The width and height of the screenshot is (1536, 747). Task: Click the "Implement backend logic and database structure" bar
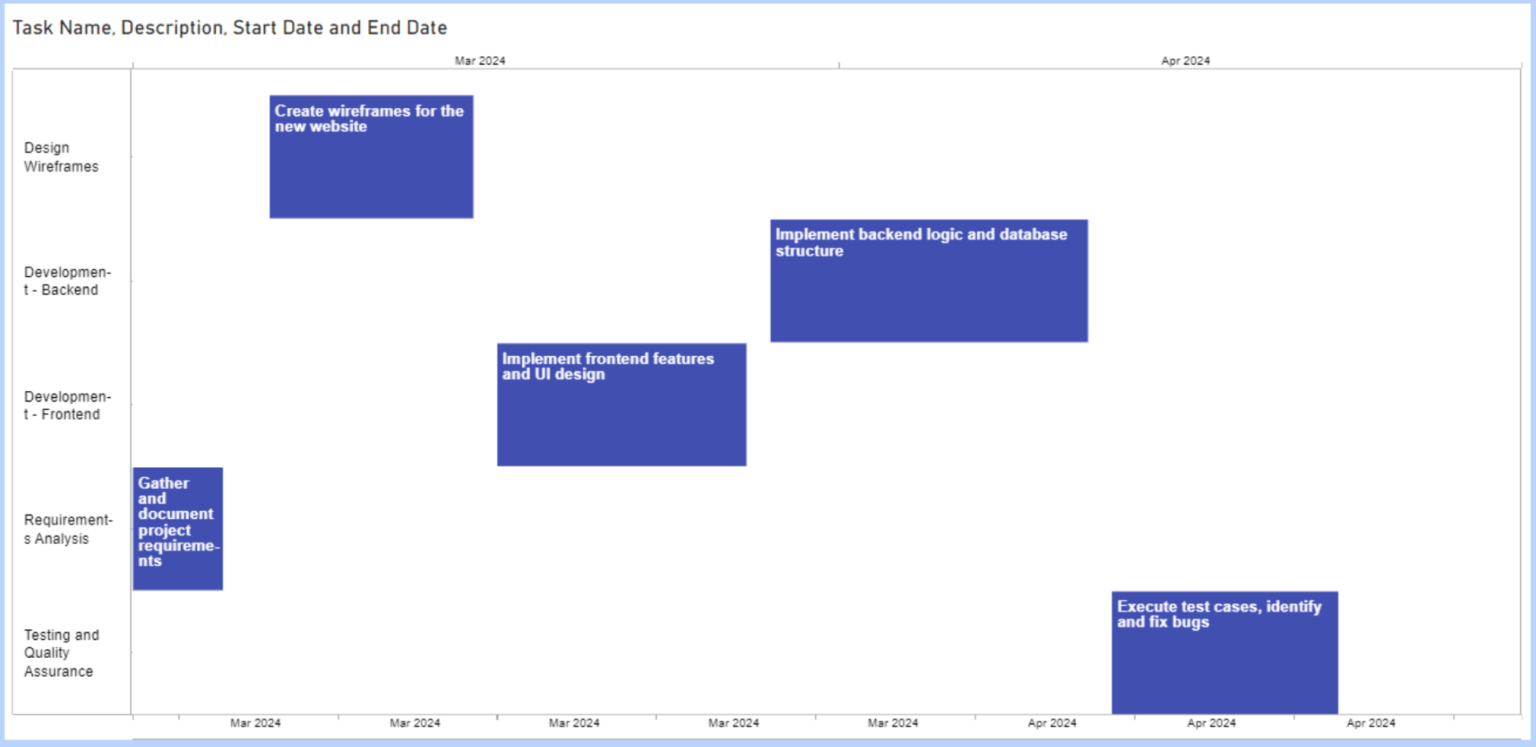point(928,280)
